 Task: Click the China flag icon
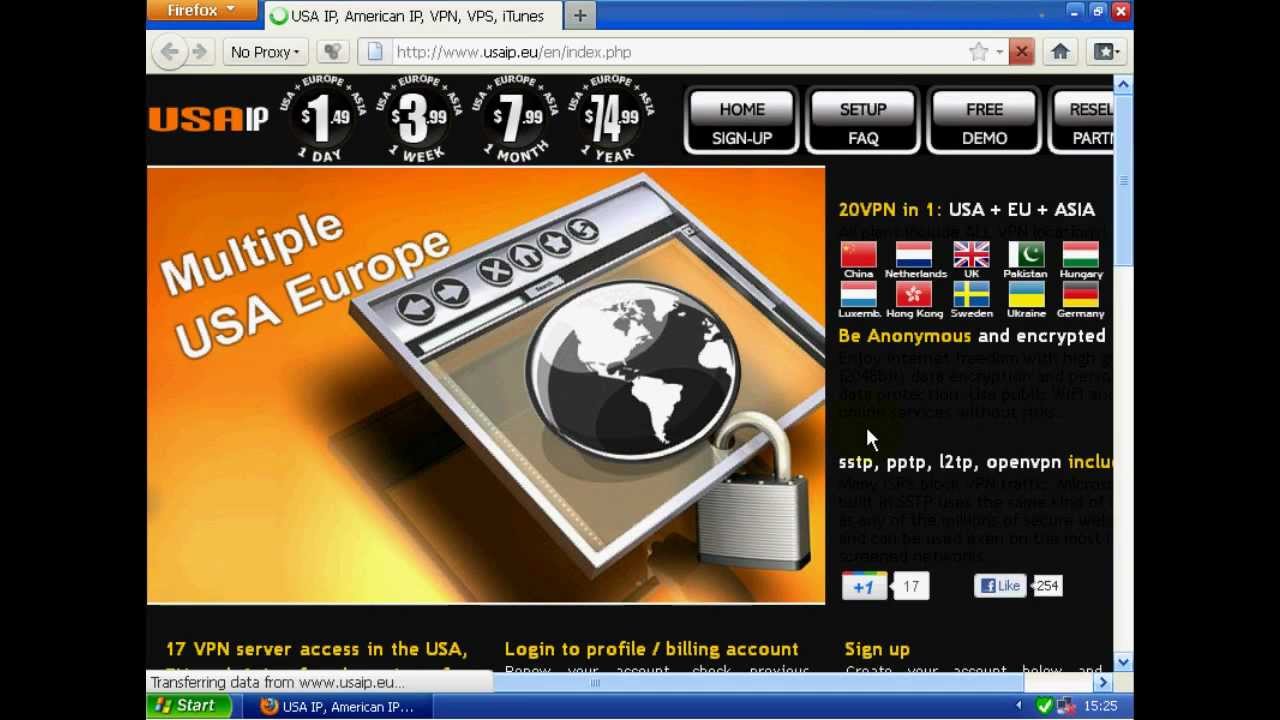(x=858, y=254)
